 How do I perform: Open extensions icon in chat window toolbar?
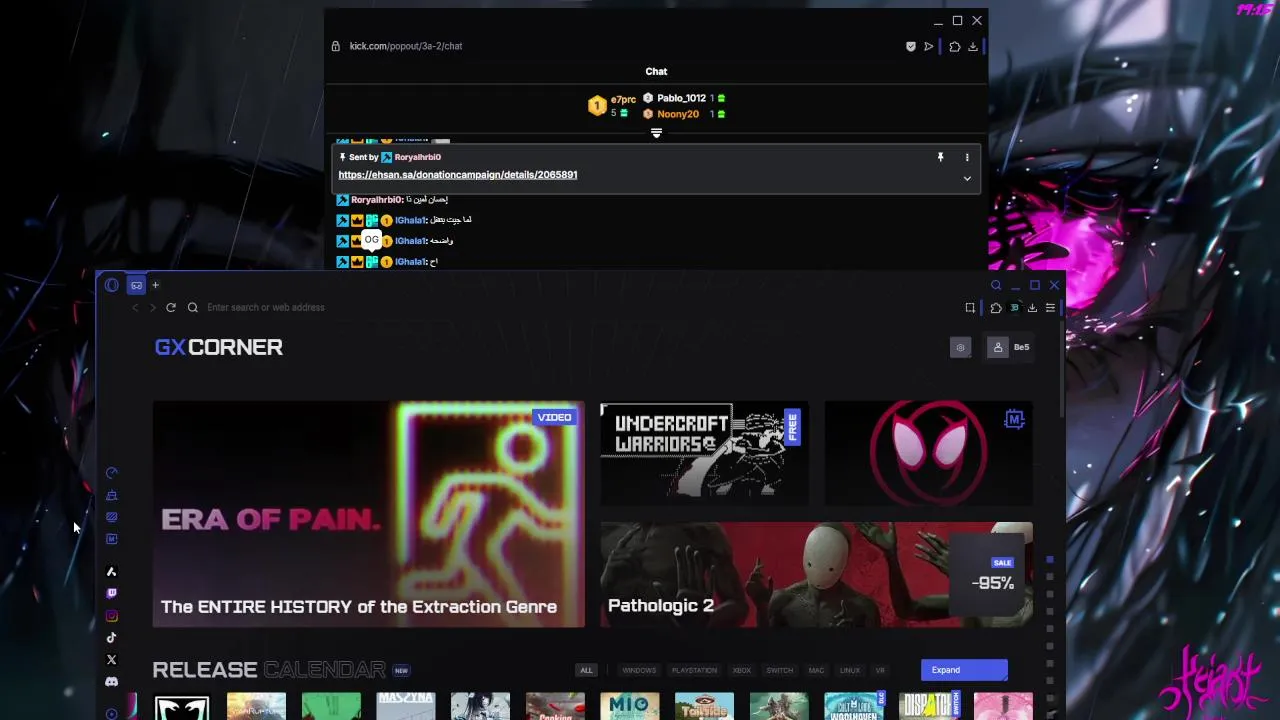955,46
